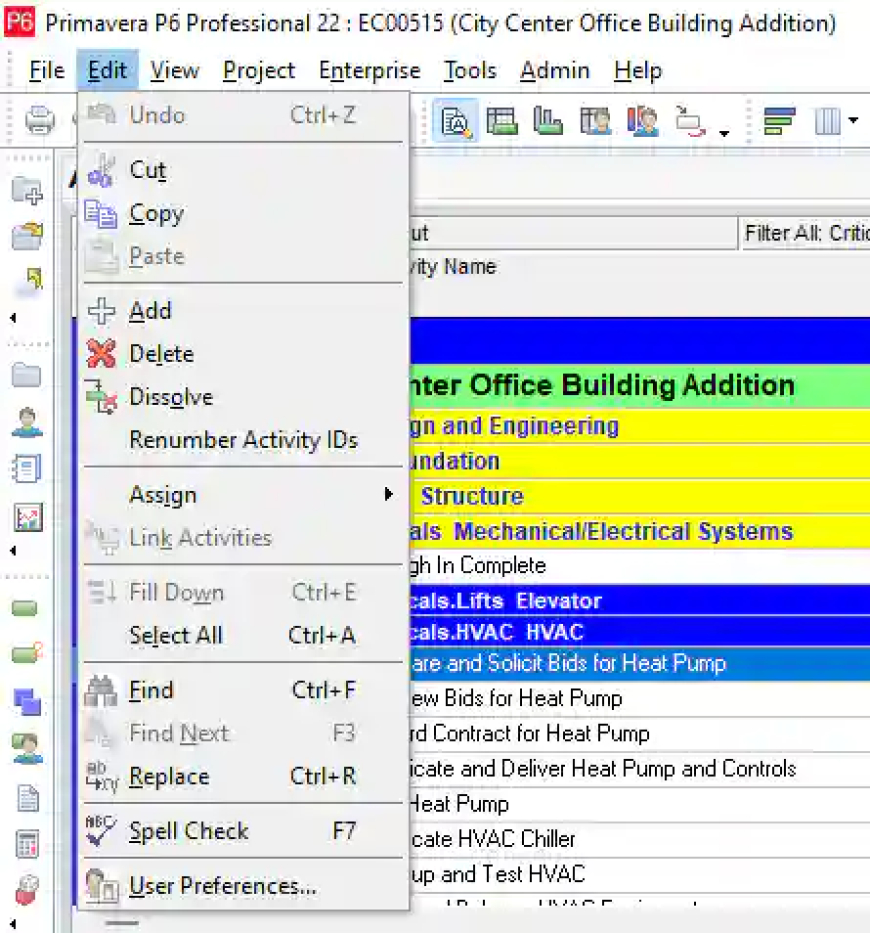Select the Structure WBS band
This screenshot has width=870, height=933.
click(x=640, y=496)
